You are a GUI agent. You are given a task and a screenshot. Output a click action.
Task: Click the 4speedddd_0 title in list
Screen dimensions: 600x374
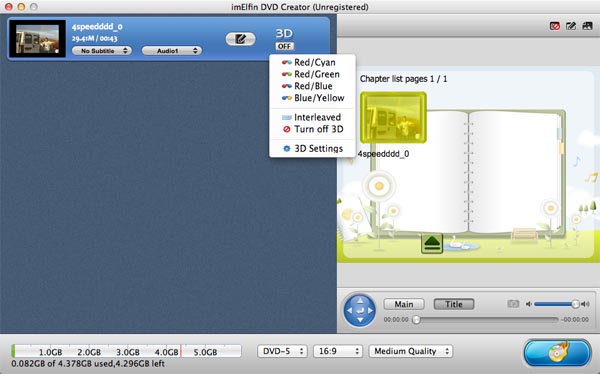[x=97, y=27]
